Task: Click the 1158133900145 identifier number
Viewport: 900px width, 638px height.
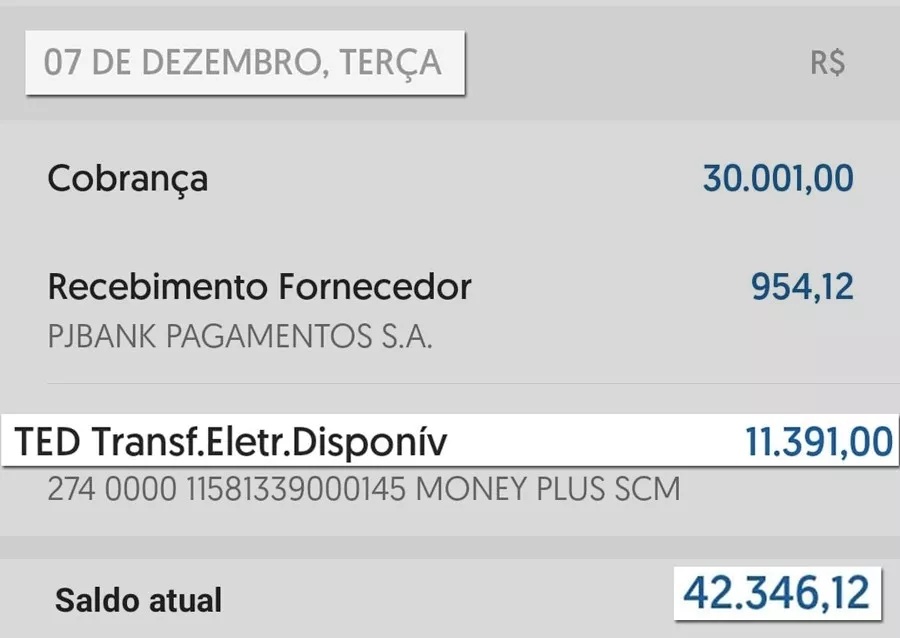Action: click(x=296, y=489)
